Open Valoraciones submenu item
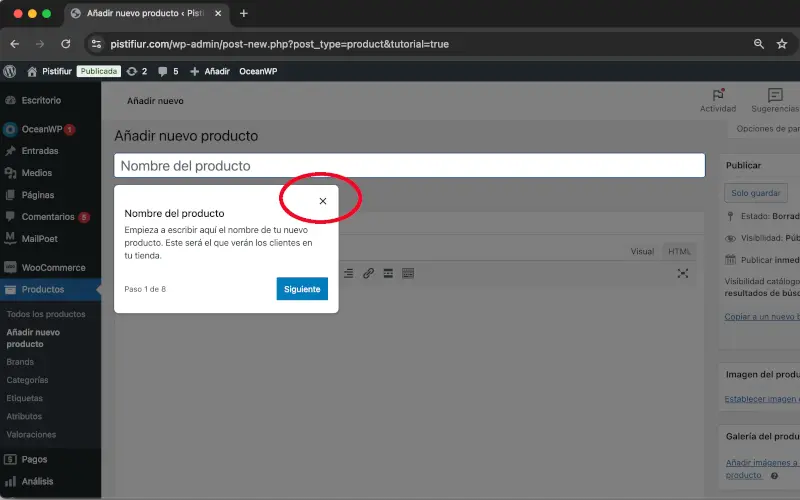 [x=31, y=435]
